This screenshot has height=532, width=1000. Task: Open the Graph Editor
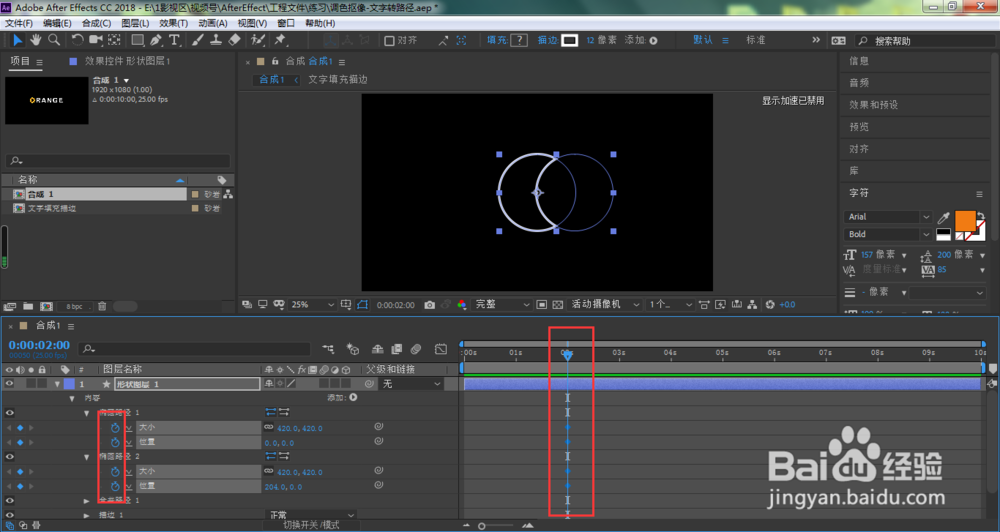click(441, 349)
